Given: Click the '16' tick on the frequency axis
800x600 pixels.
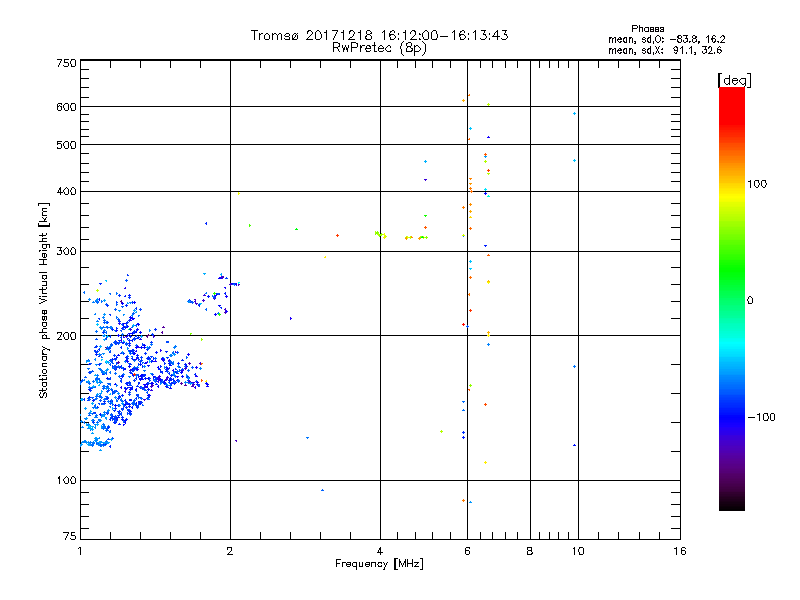Looking at the screenshot, I should point(680,551).
